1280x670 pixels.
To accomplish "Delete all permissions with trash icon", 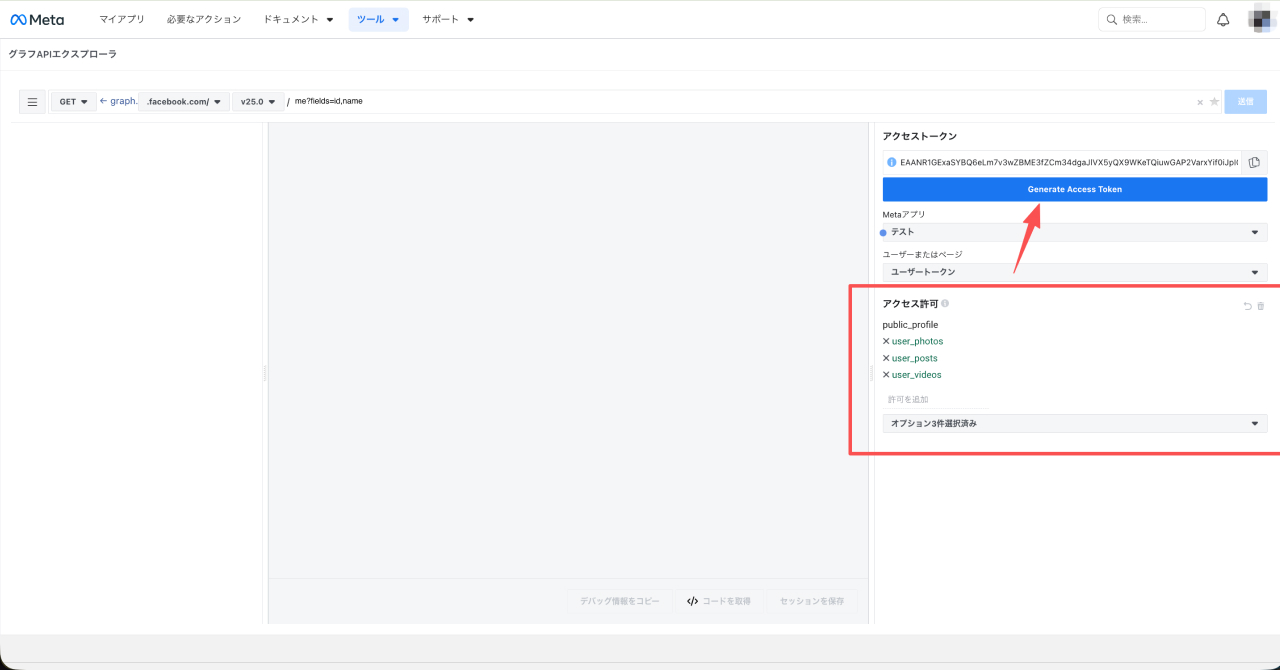I will click(x=1260, y=306).
